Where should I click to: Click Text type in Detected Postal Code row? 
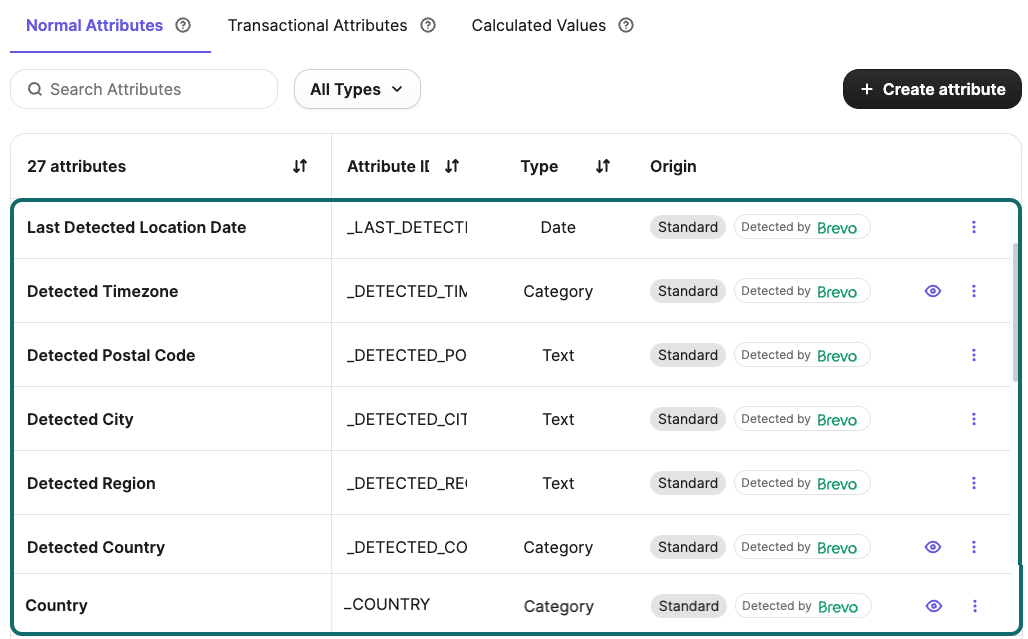(x=558, y=355)
